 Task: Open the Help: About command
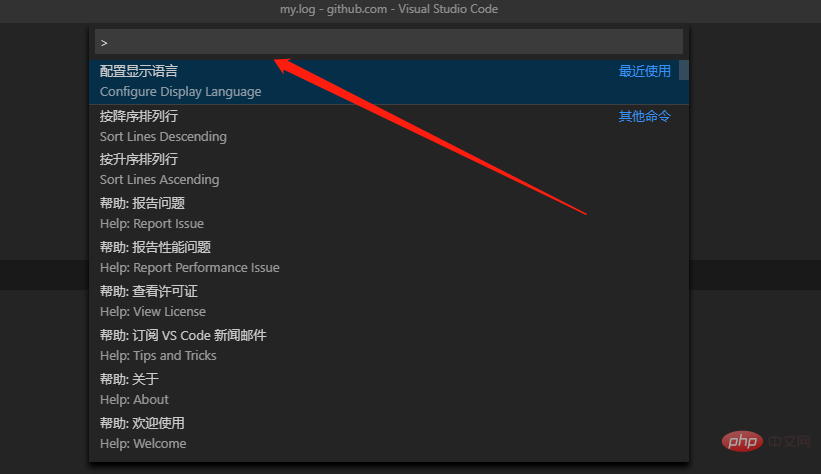click(x=389, y=390)
